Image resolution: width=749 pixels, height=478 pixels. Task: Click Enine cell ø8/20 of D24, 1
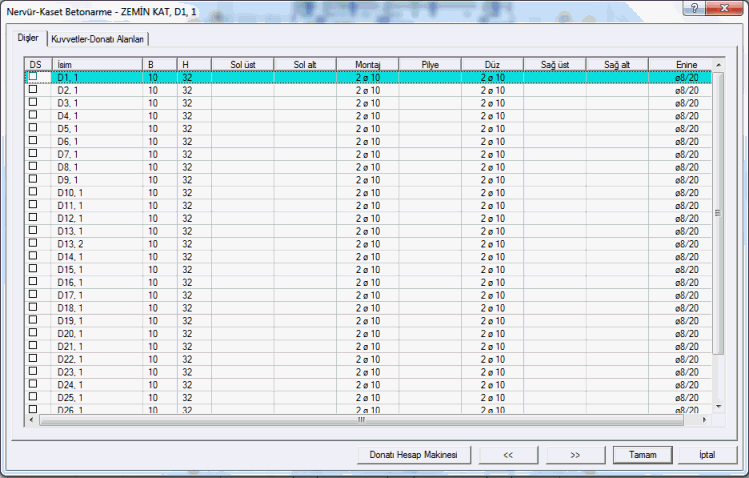pyautogui.click(x=680, y=385)
